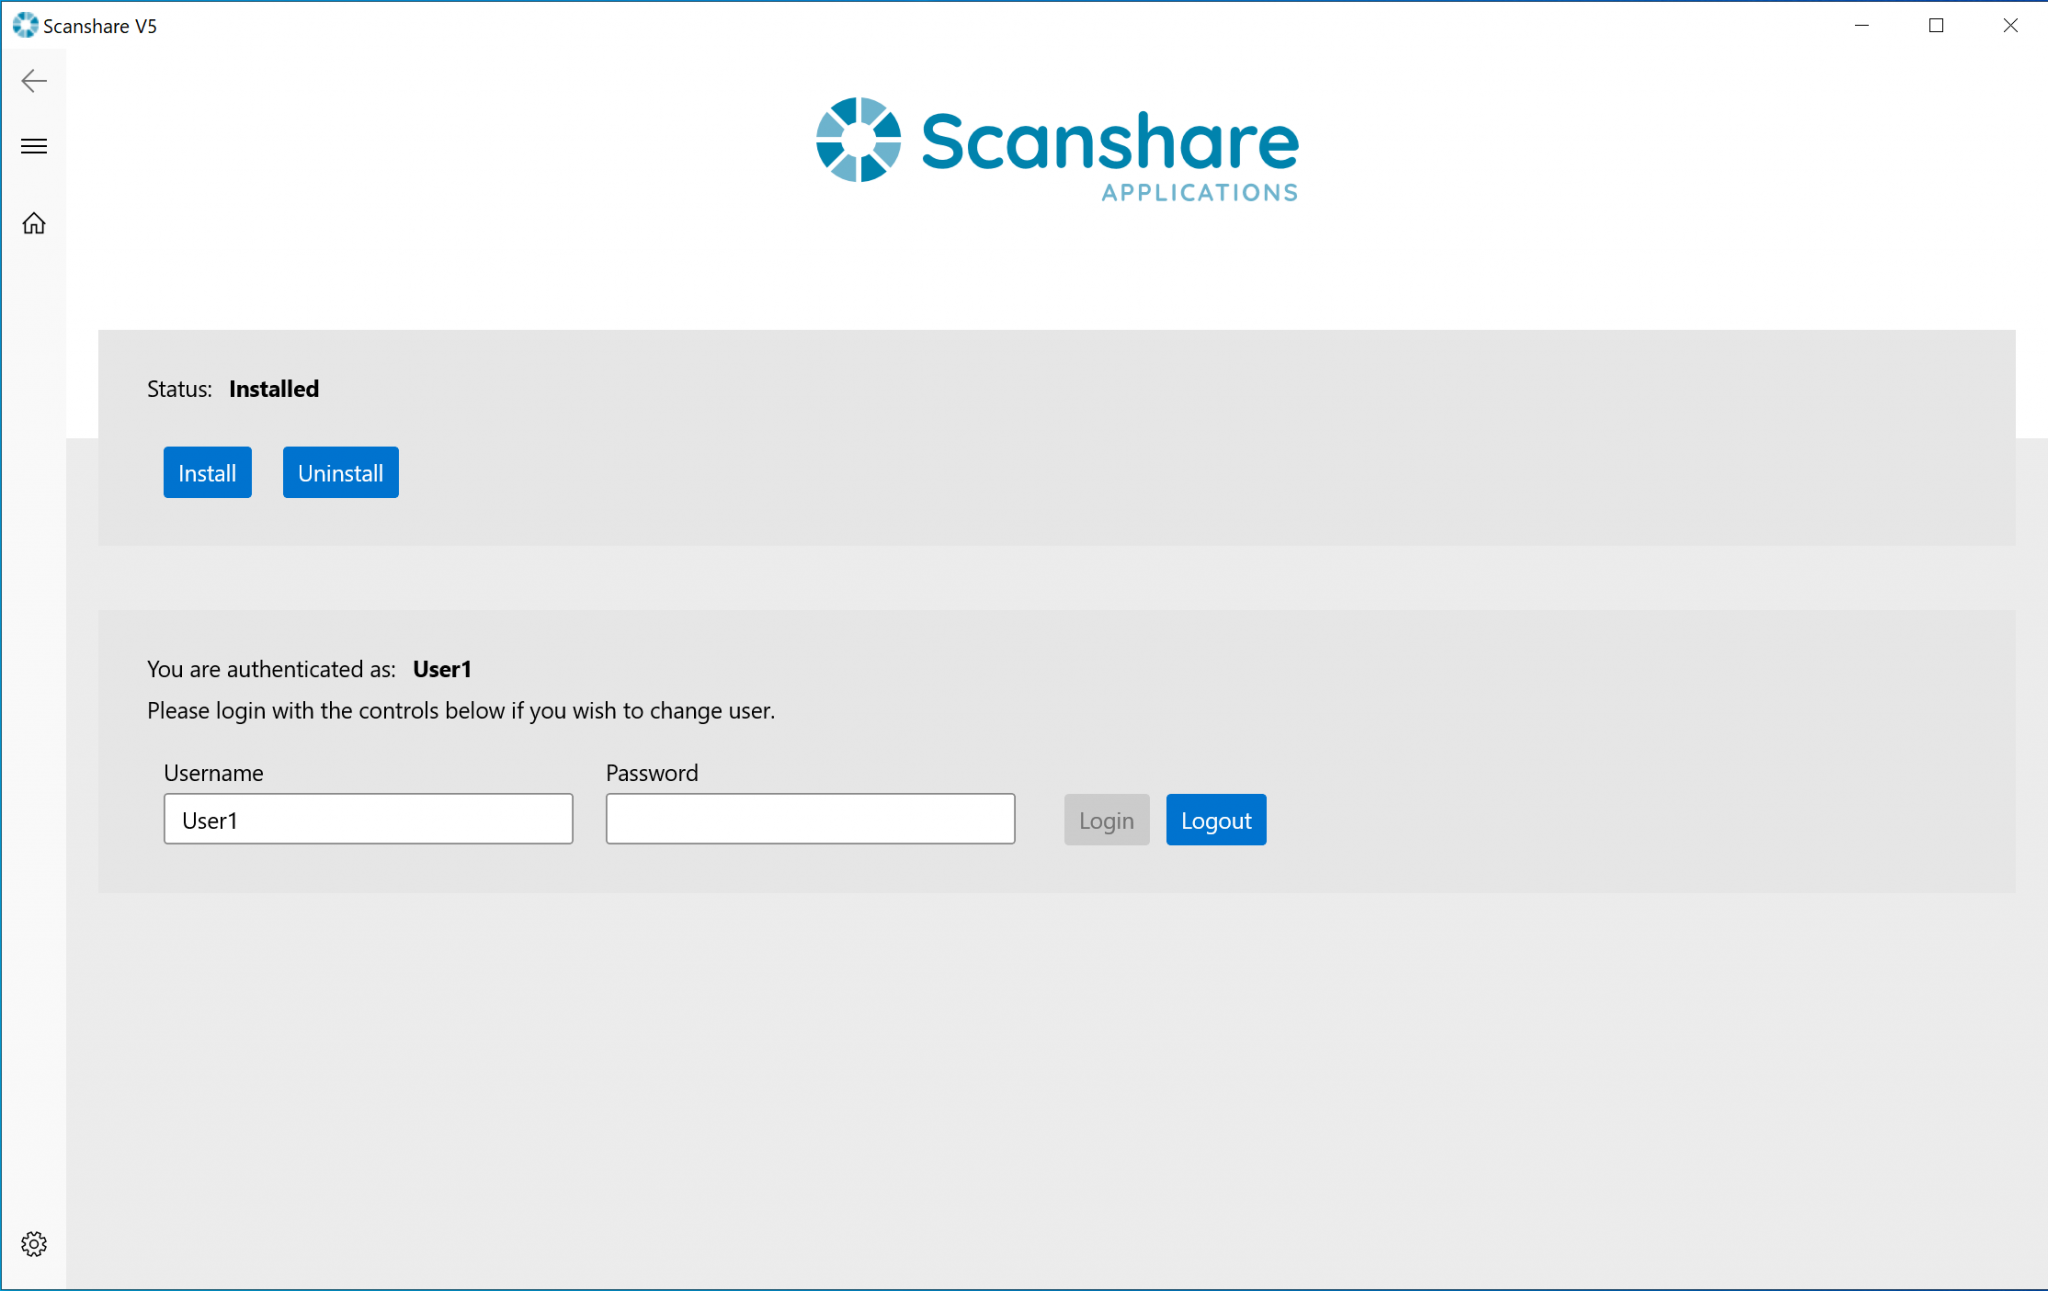
Task: Select the Username field showing User1
Action: (x=368, y=818)
